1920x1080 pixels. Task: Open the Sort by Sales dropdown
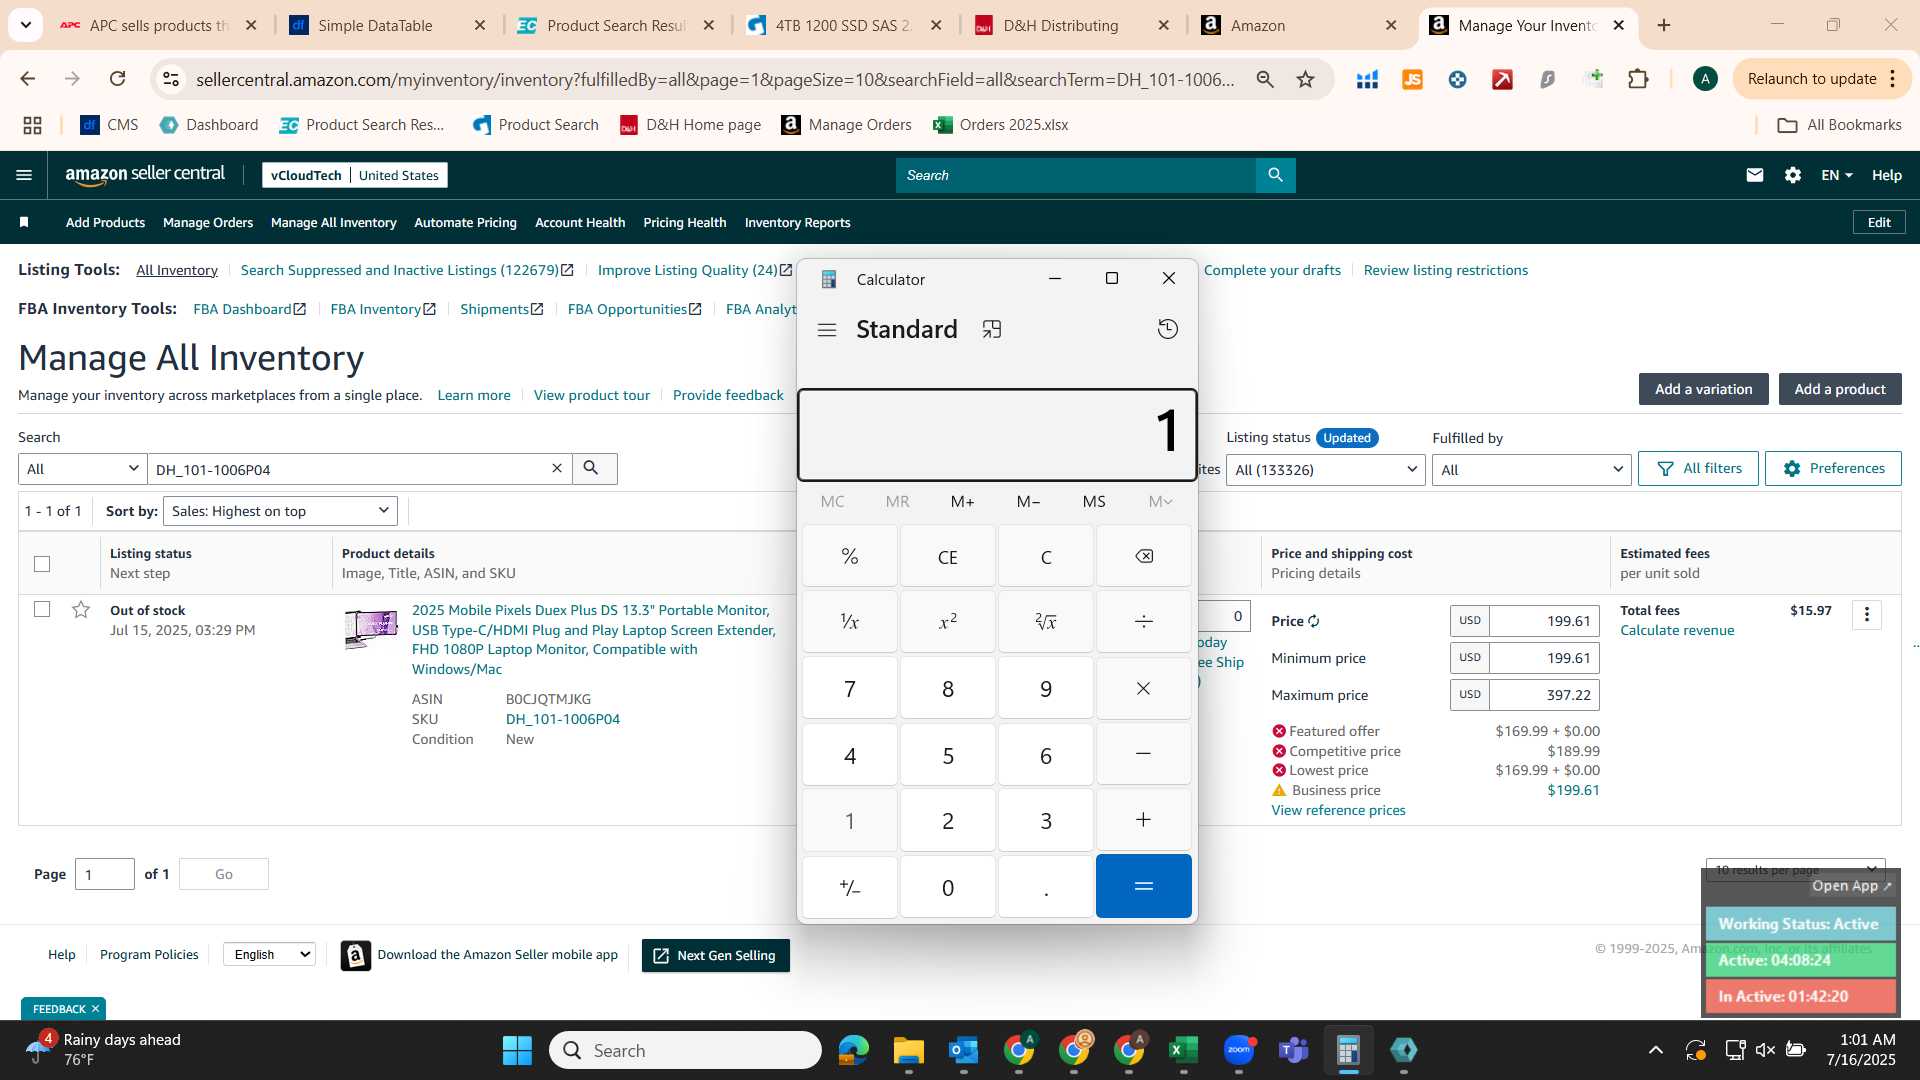[280, 511]
